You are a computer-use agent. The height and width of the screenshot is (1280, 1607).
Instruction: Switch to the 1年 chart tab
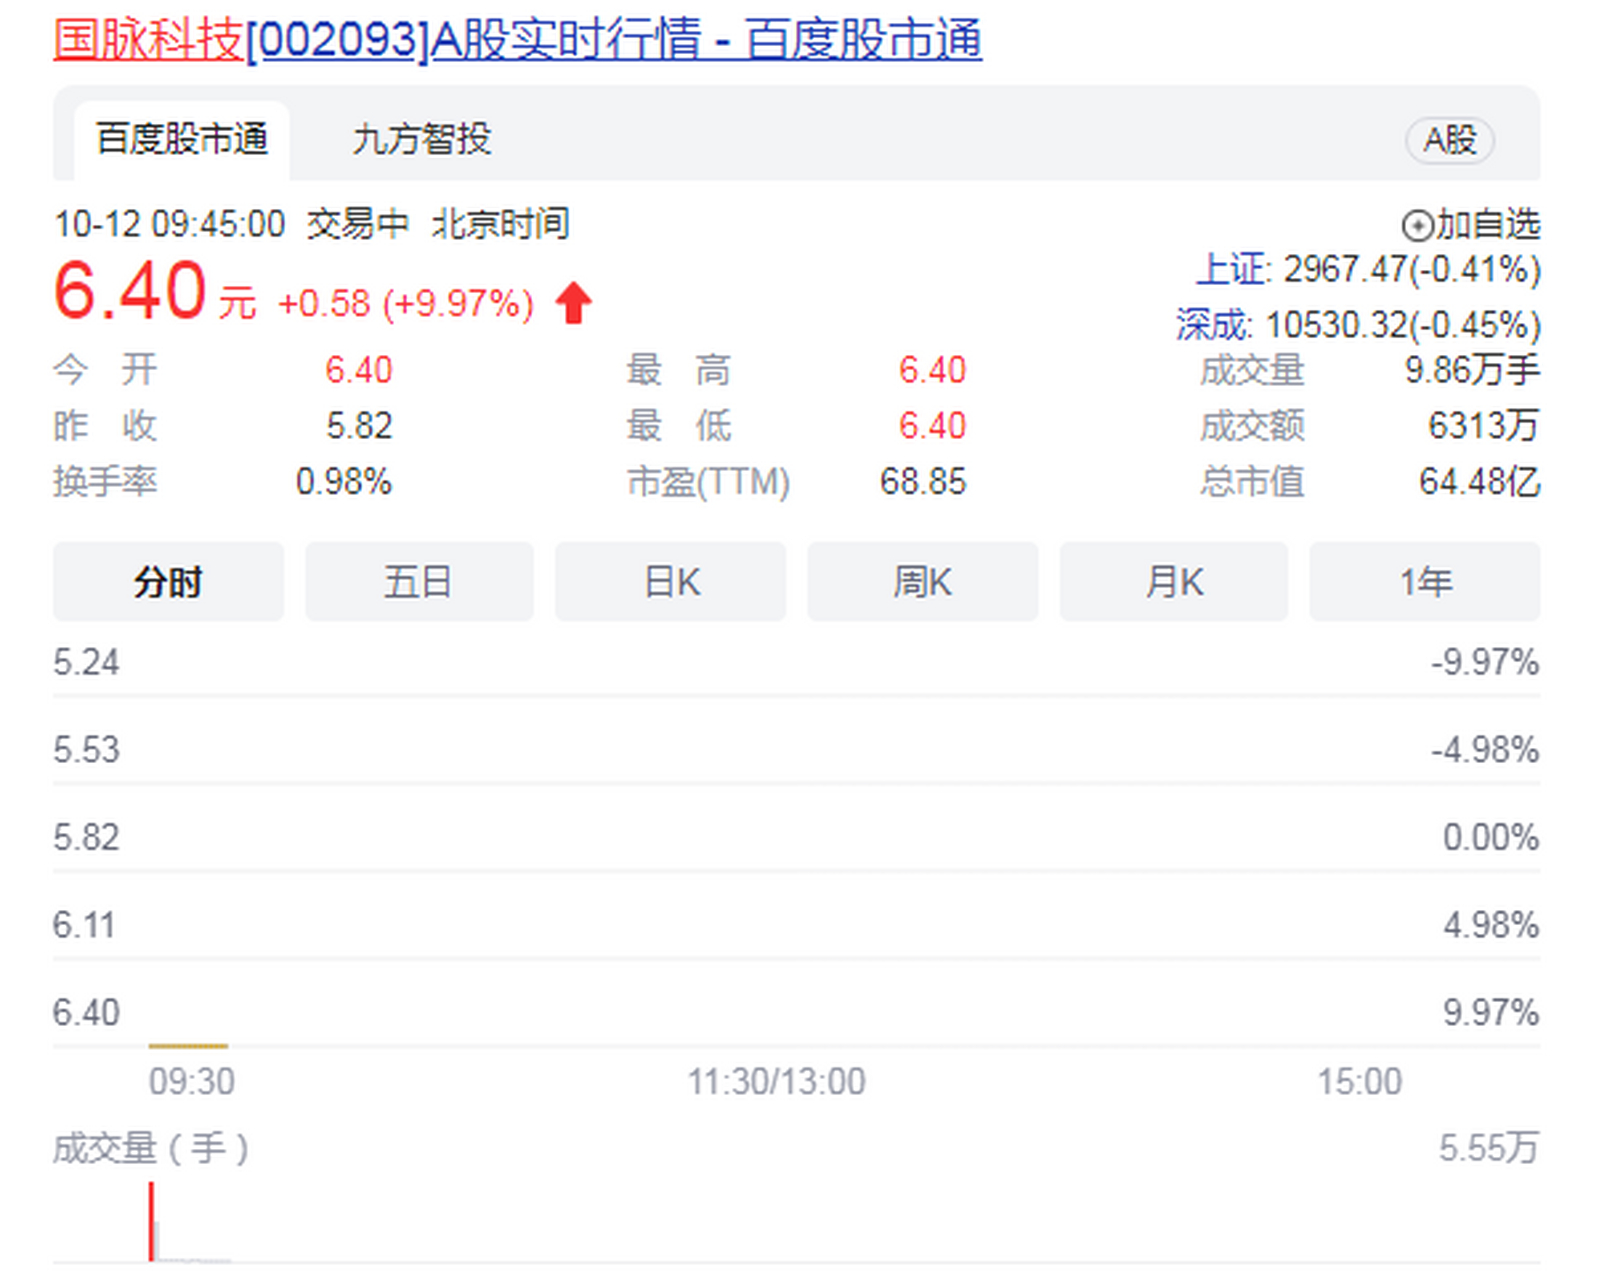click(x=1425, y=582)
